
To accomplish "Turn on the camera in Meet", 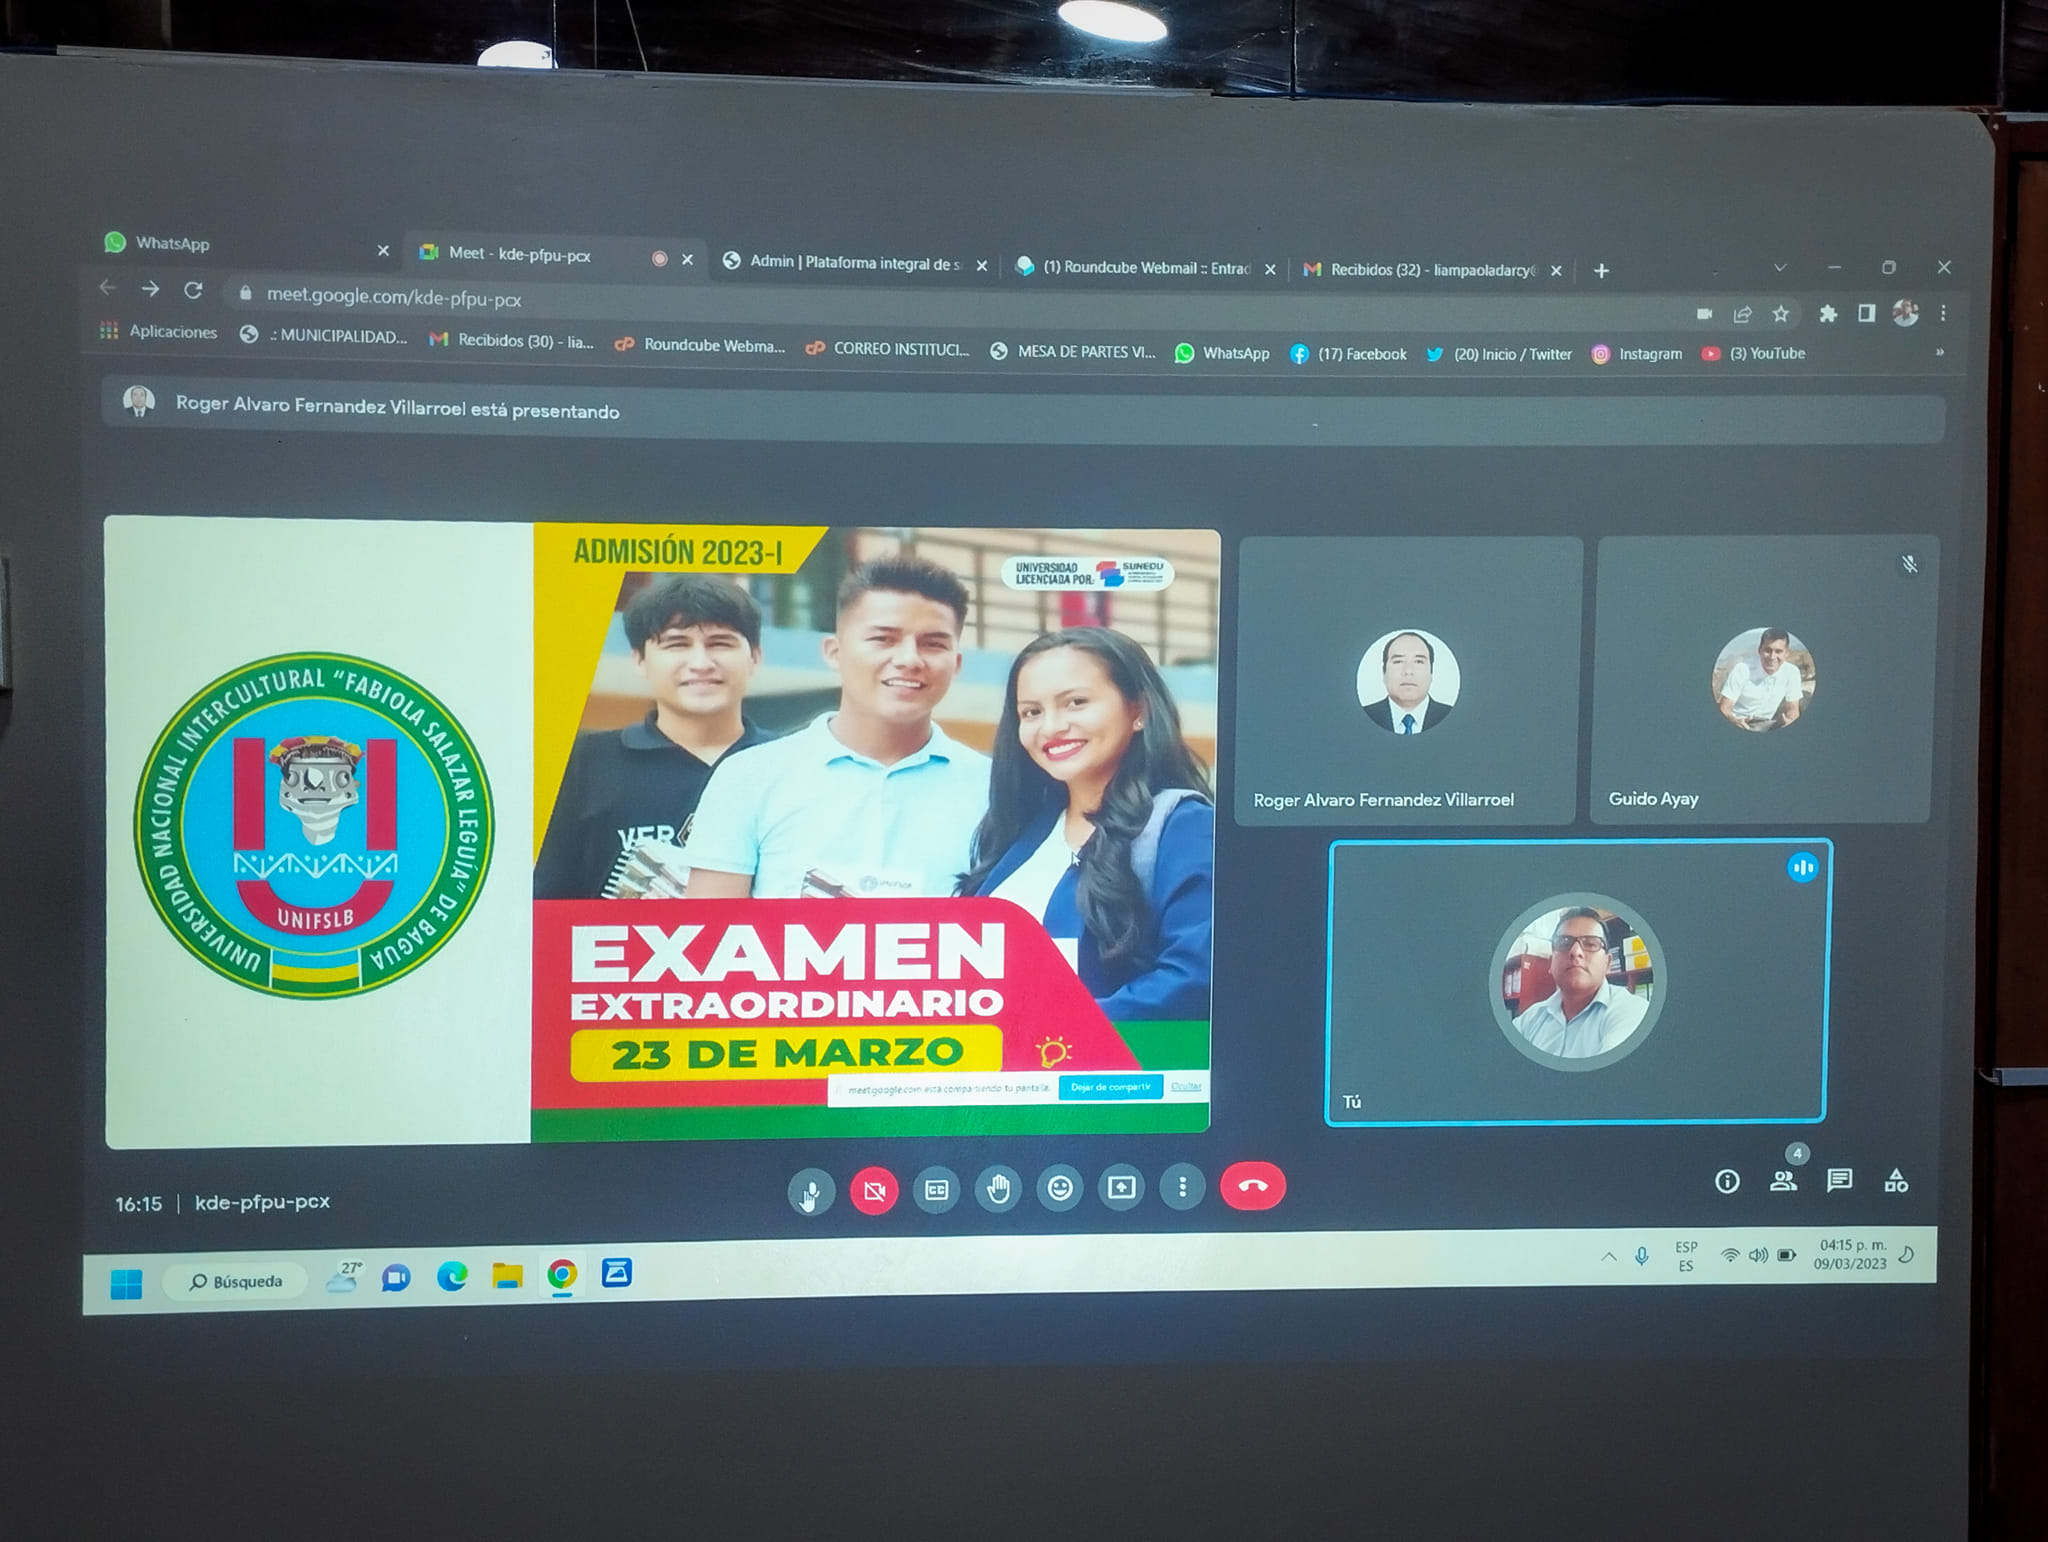I will (x=874, y=1190).
